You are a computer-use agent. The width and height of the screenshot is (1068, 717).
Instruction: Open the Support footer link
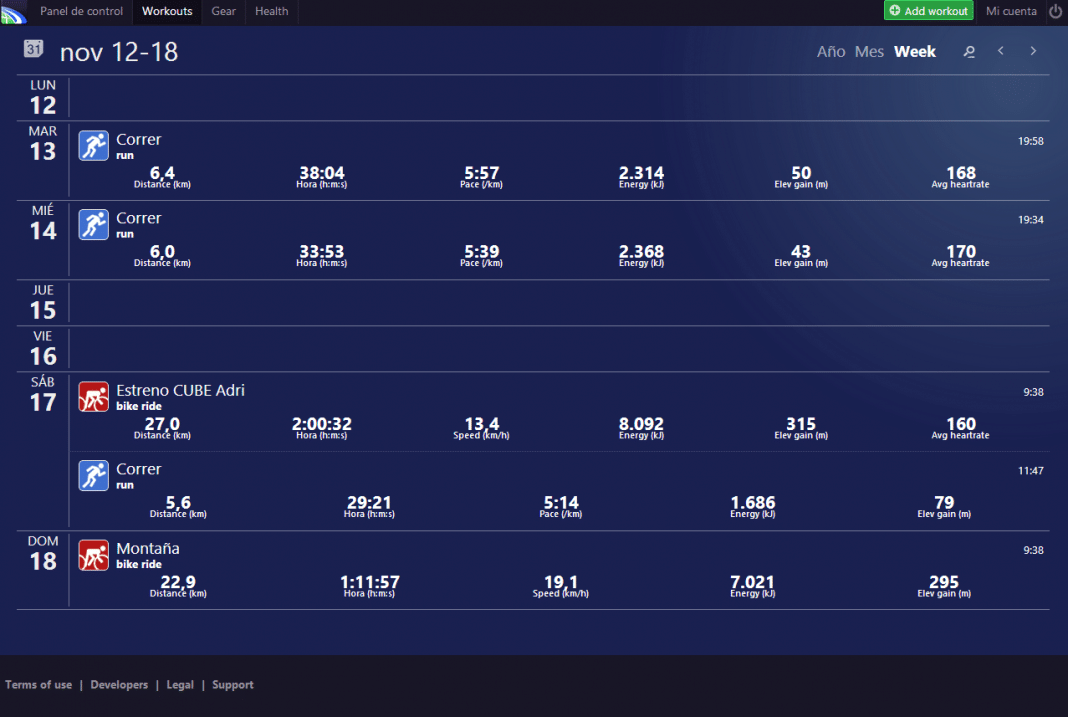(232, 684)
